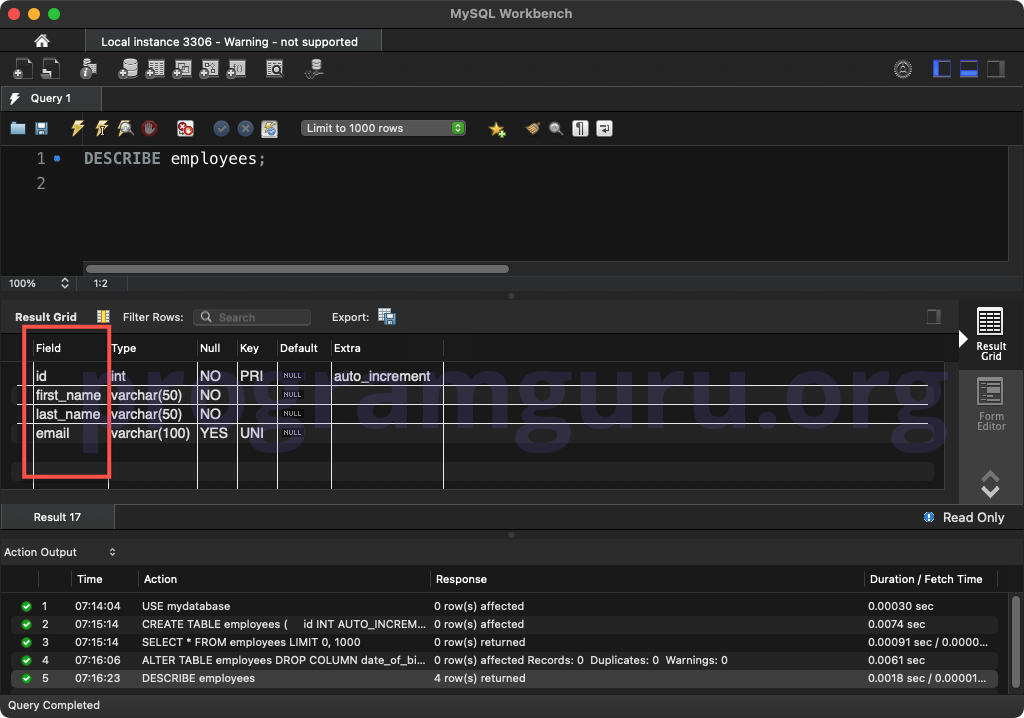Viewport: 1024px width, 718px height.
Task: Open the Beautify/Reformat script icon
Action: (x=532, y=128)
